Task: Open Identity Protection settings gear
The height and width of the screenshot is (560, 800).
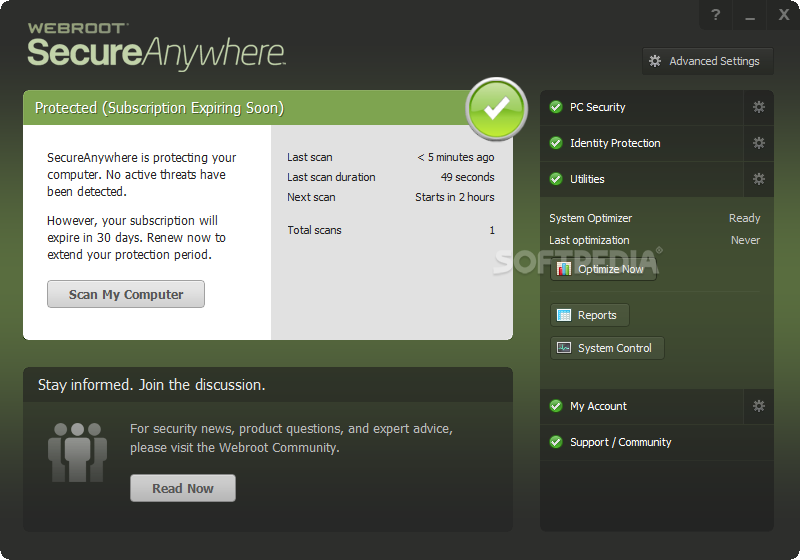Action: 759,143
